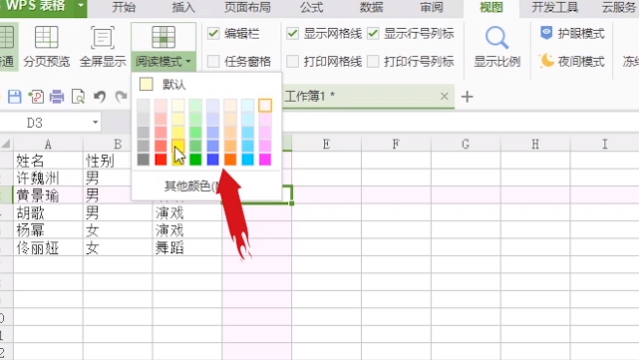
Task: Redo the last action
Action: point(121,97)
